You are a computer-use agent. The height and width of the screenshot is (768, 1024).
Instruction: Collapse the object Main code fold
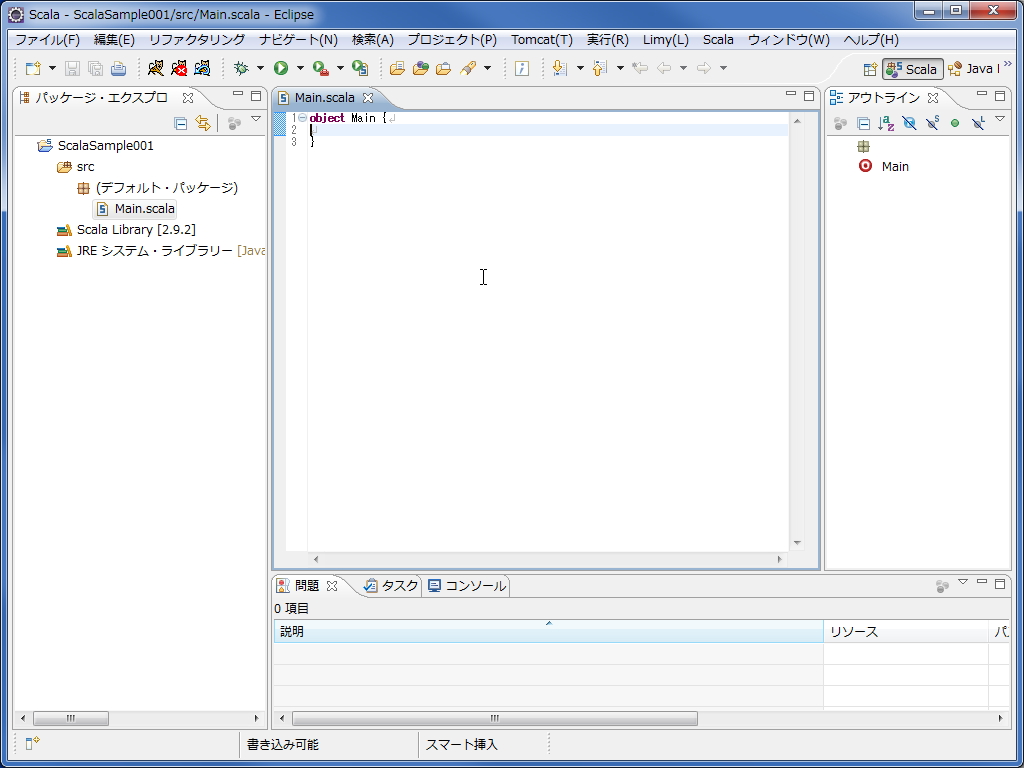302,118
